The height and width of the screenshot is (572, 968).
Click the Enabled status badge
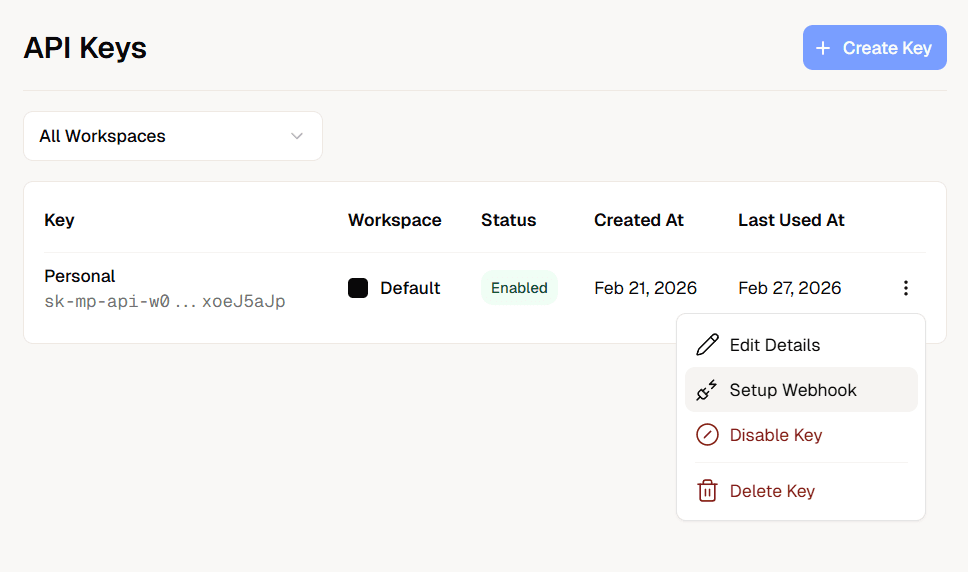click(x=519, y=288)
